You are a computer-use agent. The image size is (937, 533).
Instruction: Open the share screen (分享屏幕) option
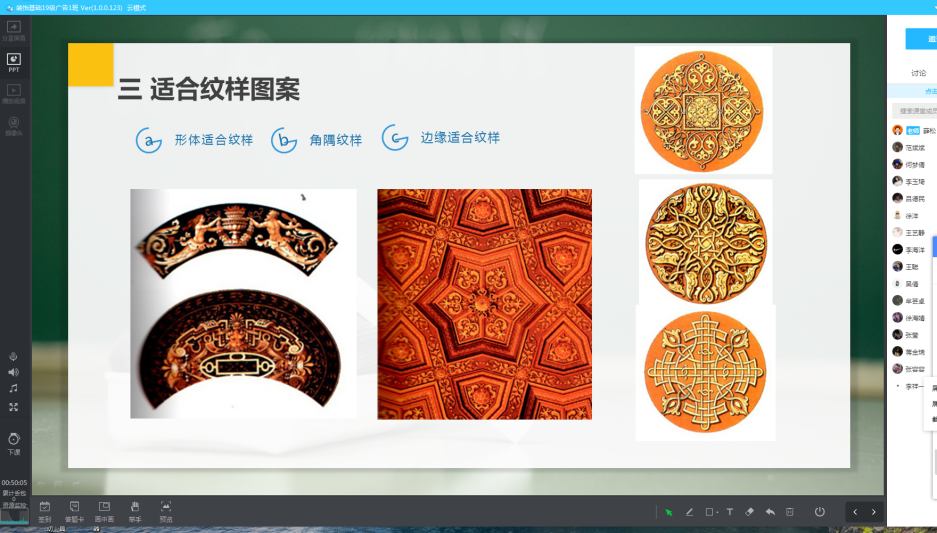pyautogui.click(x=14, y=30)
